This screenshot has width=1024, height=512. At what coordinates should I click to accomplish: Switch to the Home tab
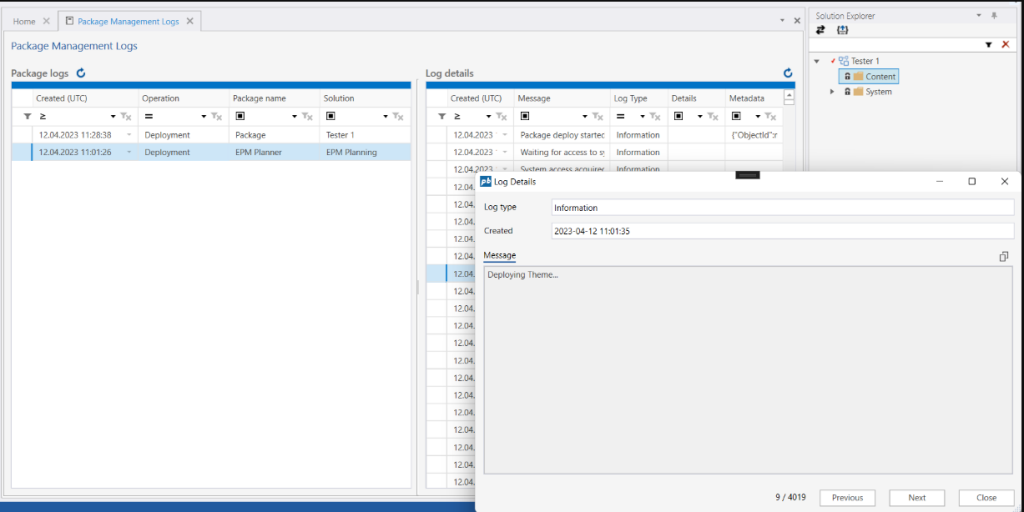click(24, 21)
